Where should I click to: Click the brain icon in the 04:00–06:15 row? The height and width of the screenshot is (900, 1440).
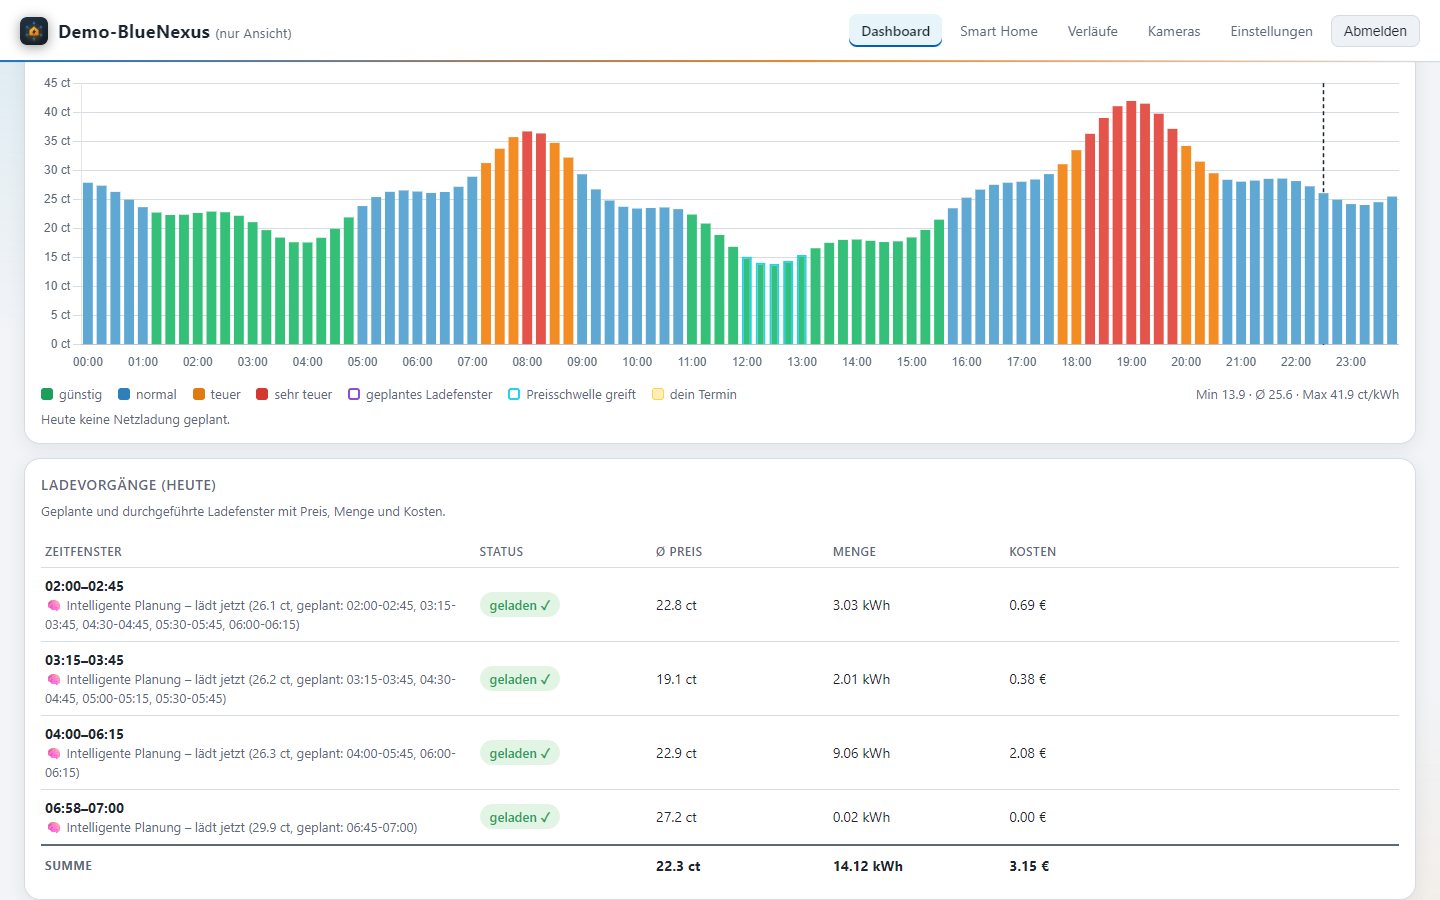[x=54, y=754]
